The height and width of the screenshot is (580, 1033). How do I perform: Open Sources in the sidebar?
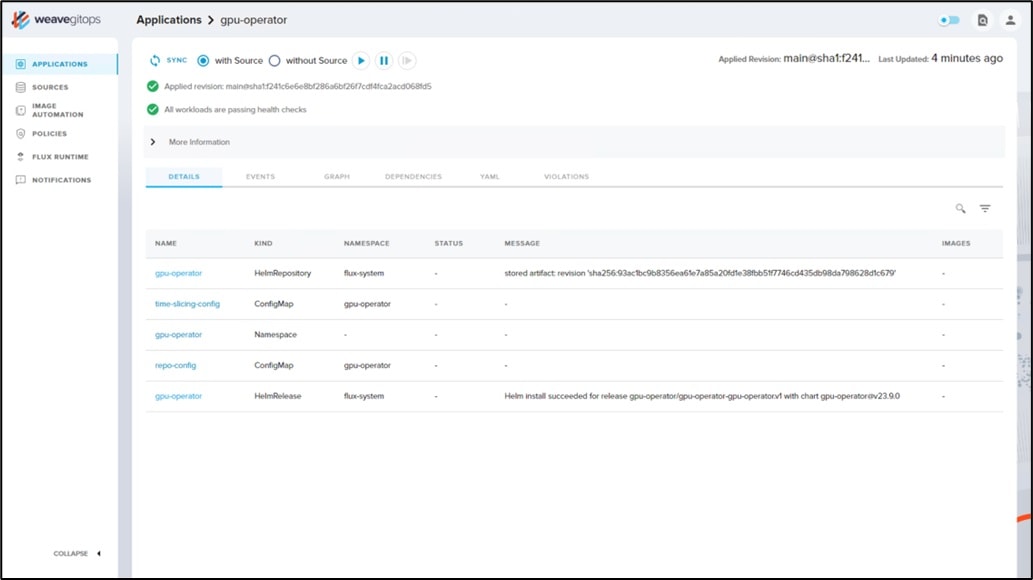click(50, 87)
